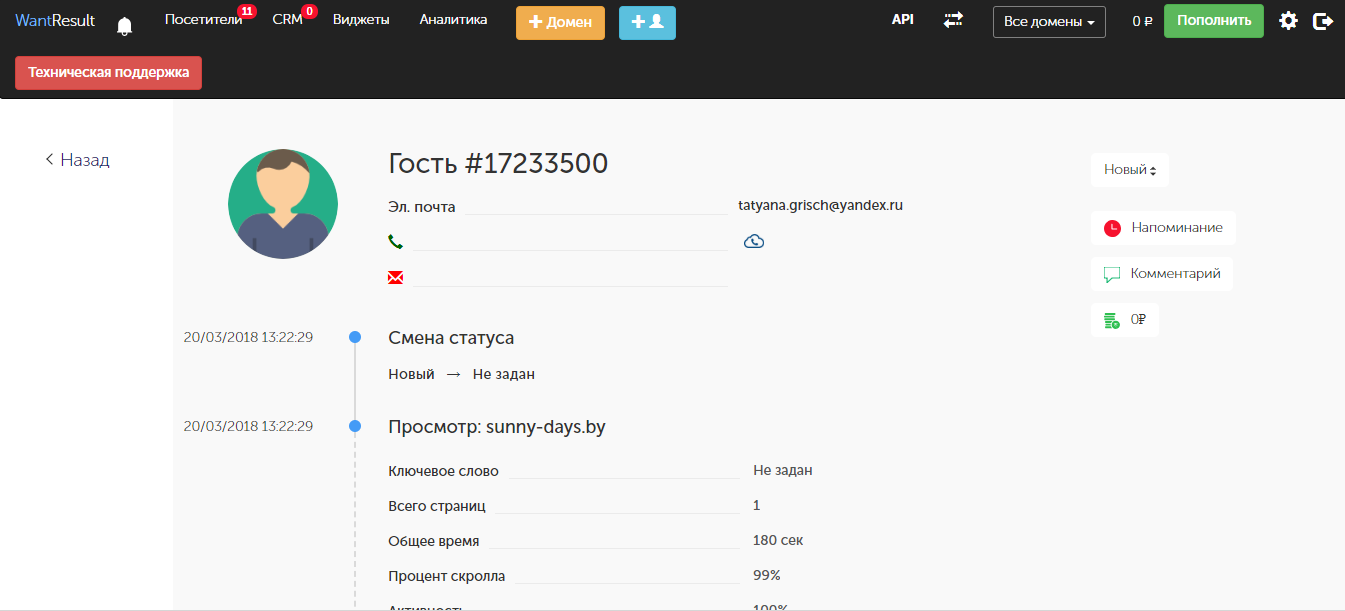Click the Общее время value 180 сек
Screen dimensions: 1345x611
click(778, 541)
